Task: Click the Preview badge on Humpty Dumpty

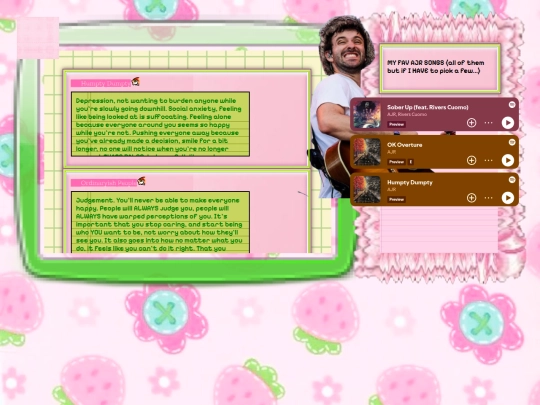Action: click(x=396, y=199)
